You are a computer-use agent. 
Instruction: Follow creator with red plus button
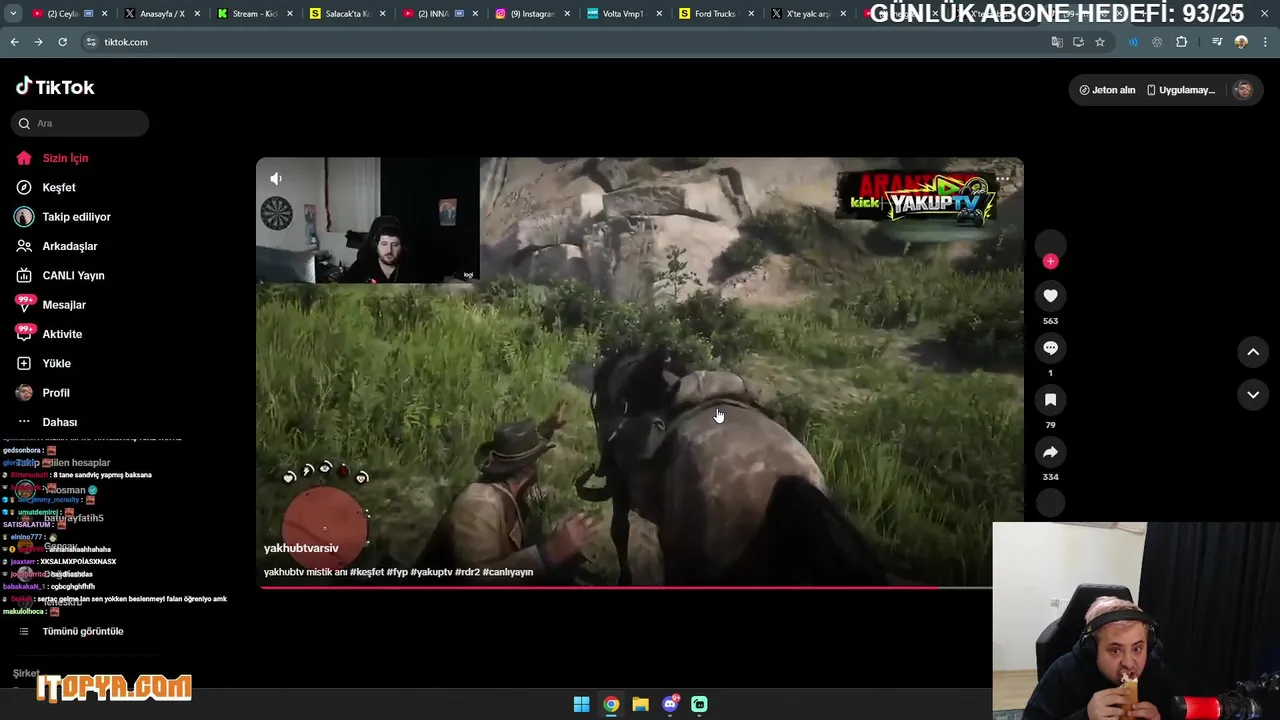pyautogui.click(x=1050, y=261)
